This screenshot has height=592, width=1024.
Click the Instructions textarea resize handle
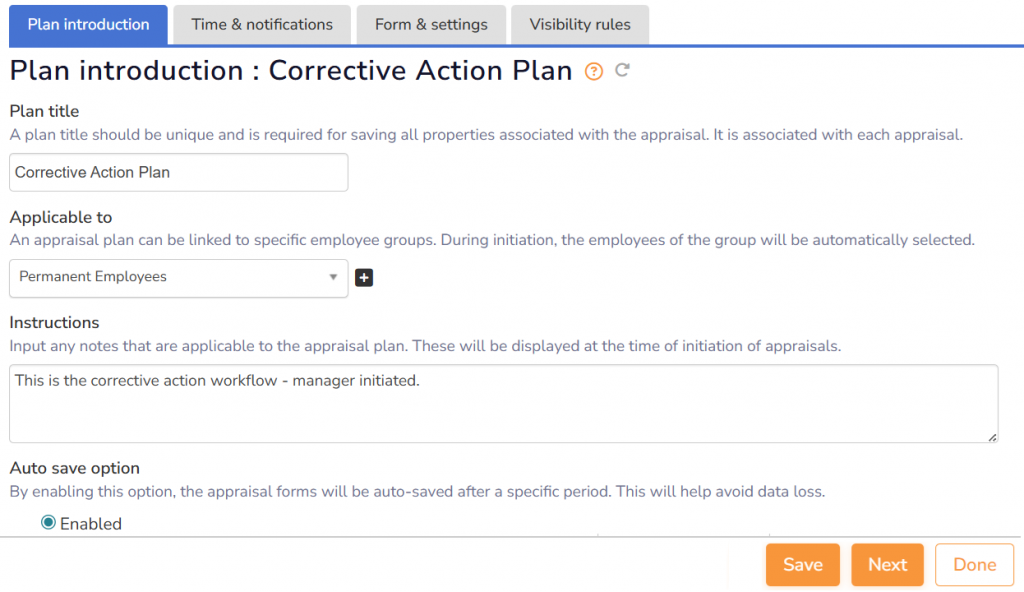[x=992, y=436]
